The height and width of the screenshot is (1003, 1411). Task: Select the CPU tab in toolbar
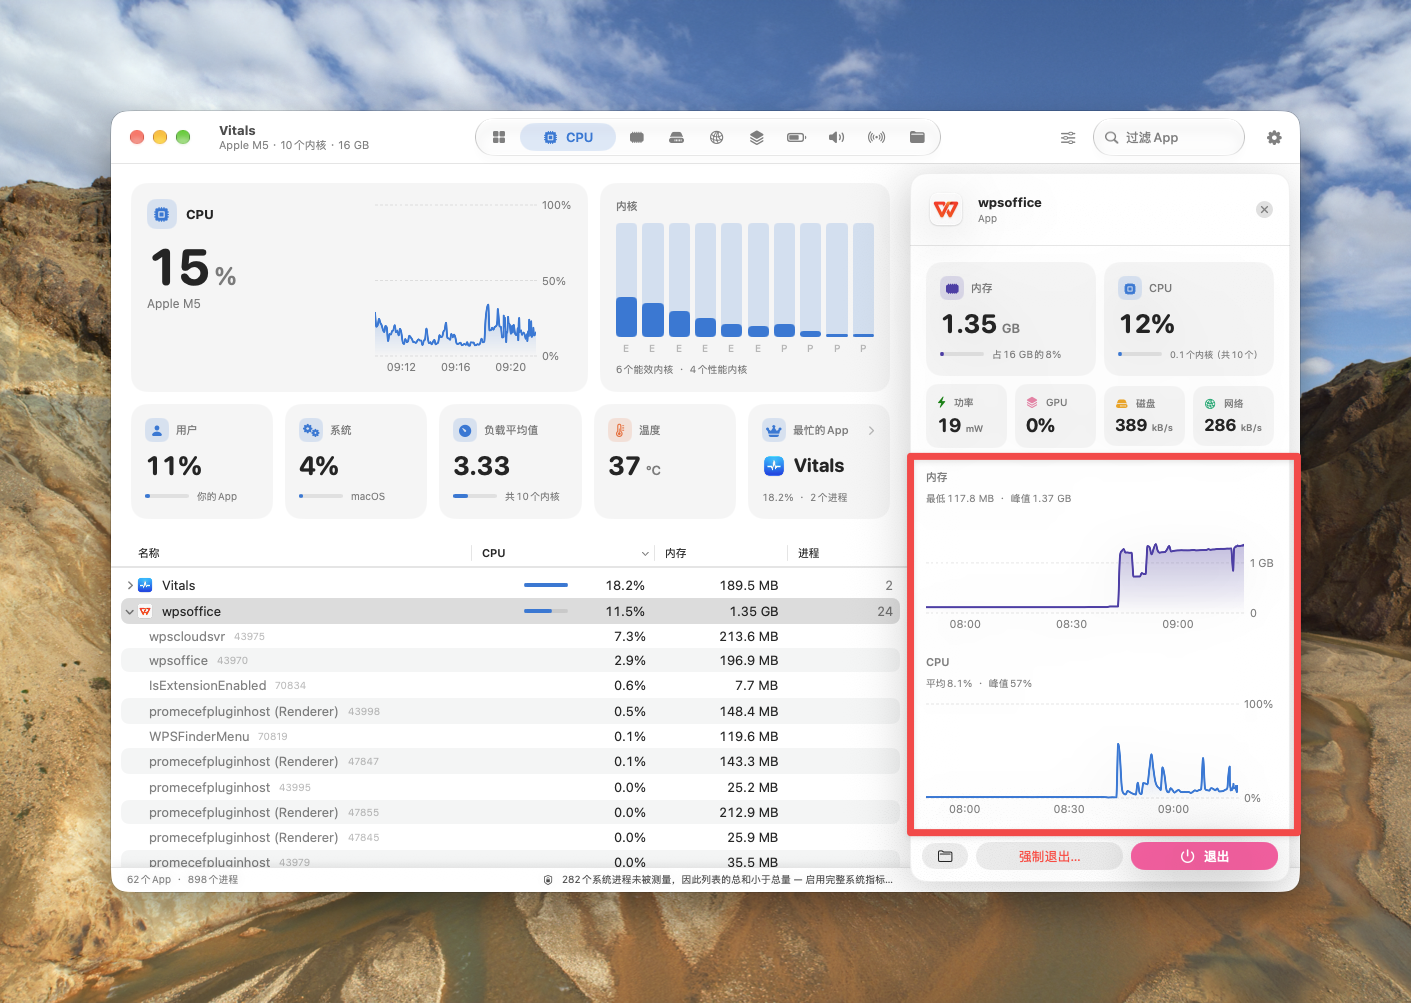coord(568,137)
